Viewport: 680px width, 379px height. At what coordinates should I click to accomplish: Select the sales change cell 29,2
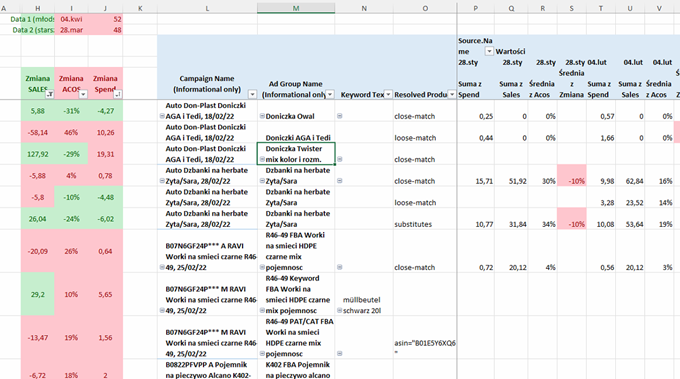(x=38, y=294)
